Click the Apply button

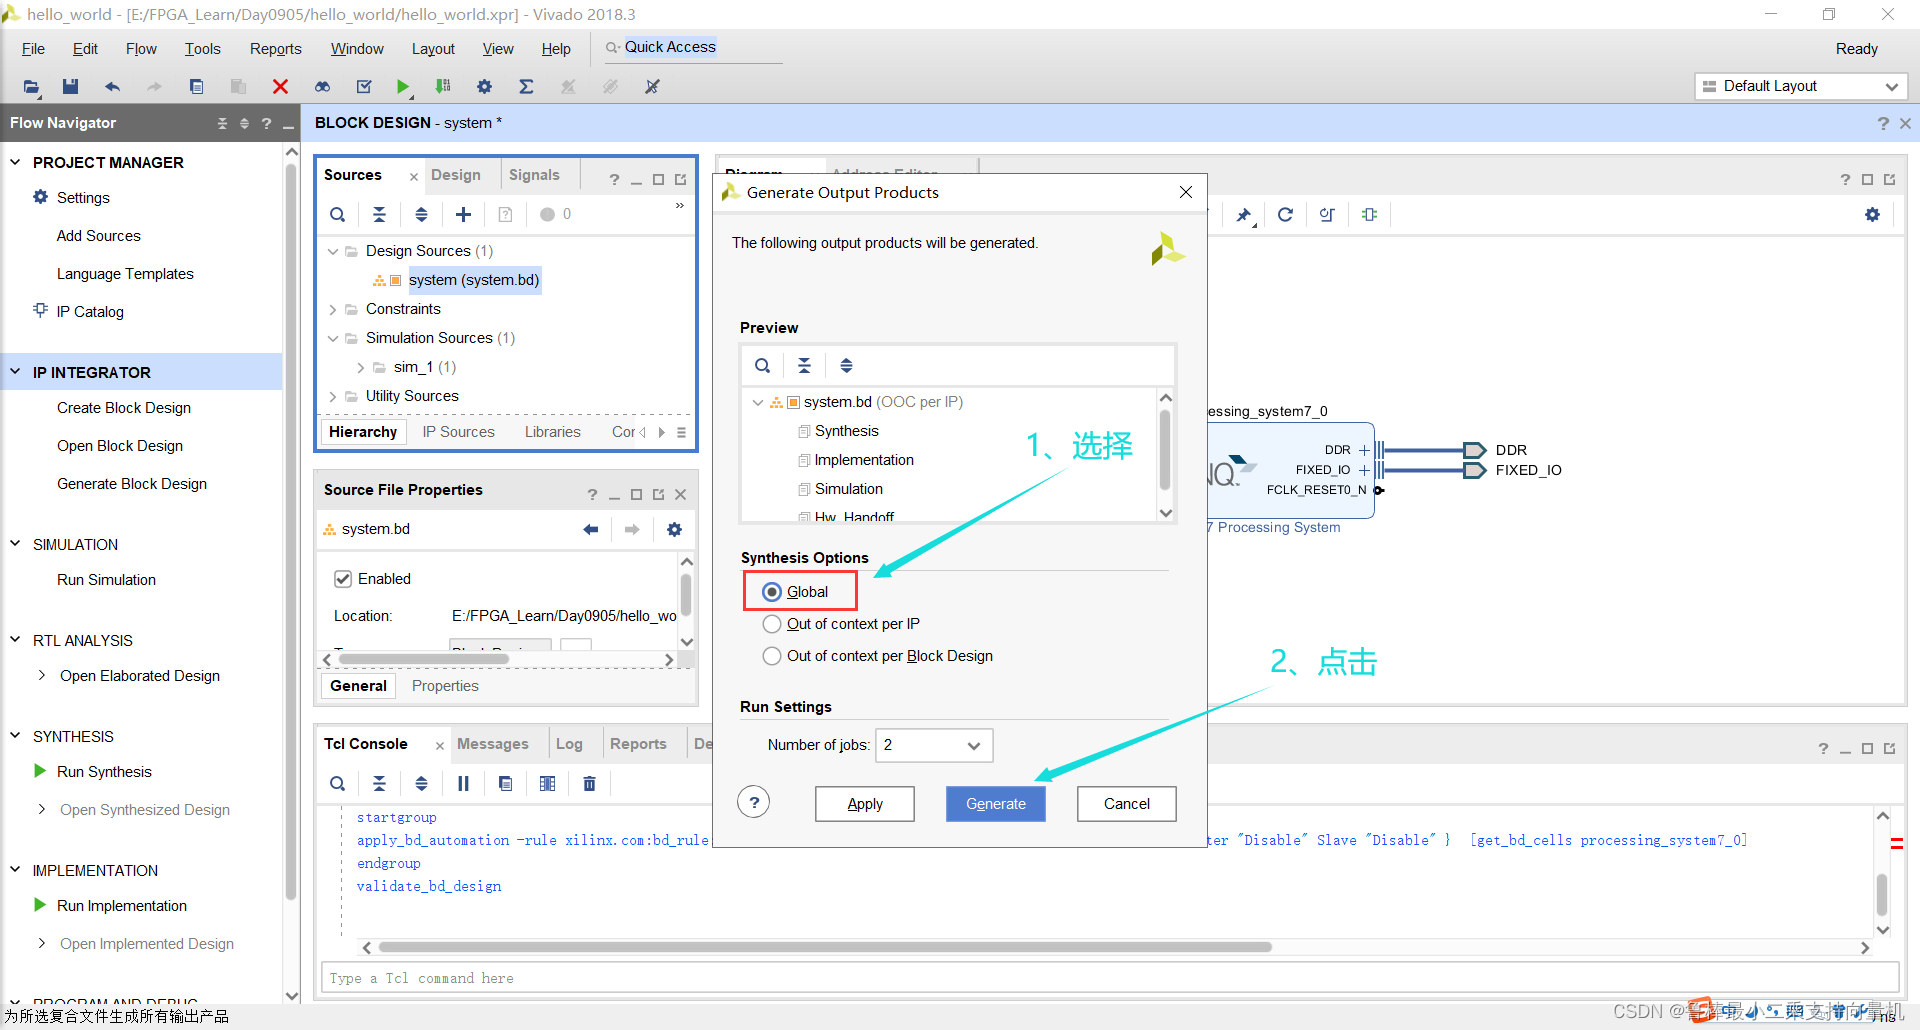(x=865, y=804)
